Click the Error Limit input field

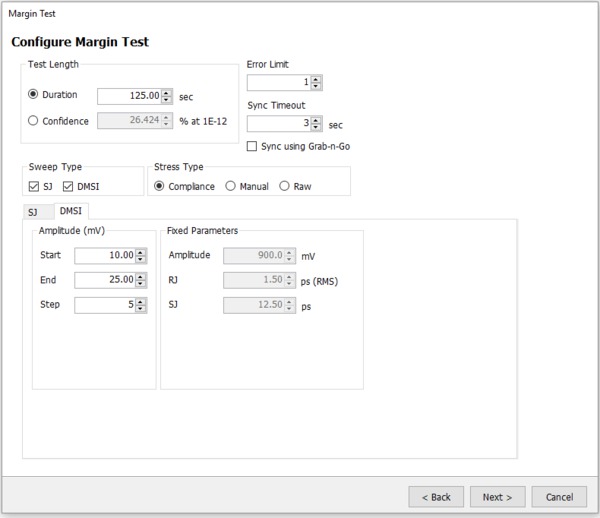279,82
